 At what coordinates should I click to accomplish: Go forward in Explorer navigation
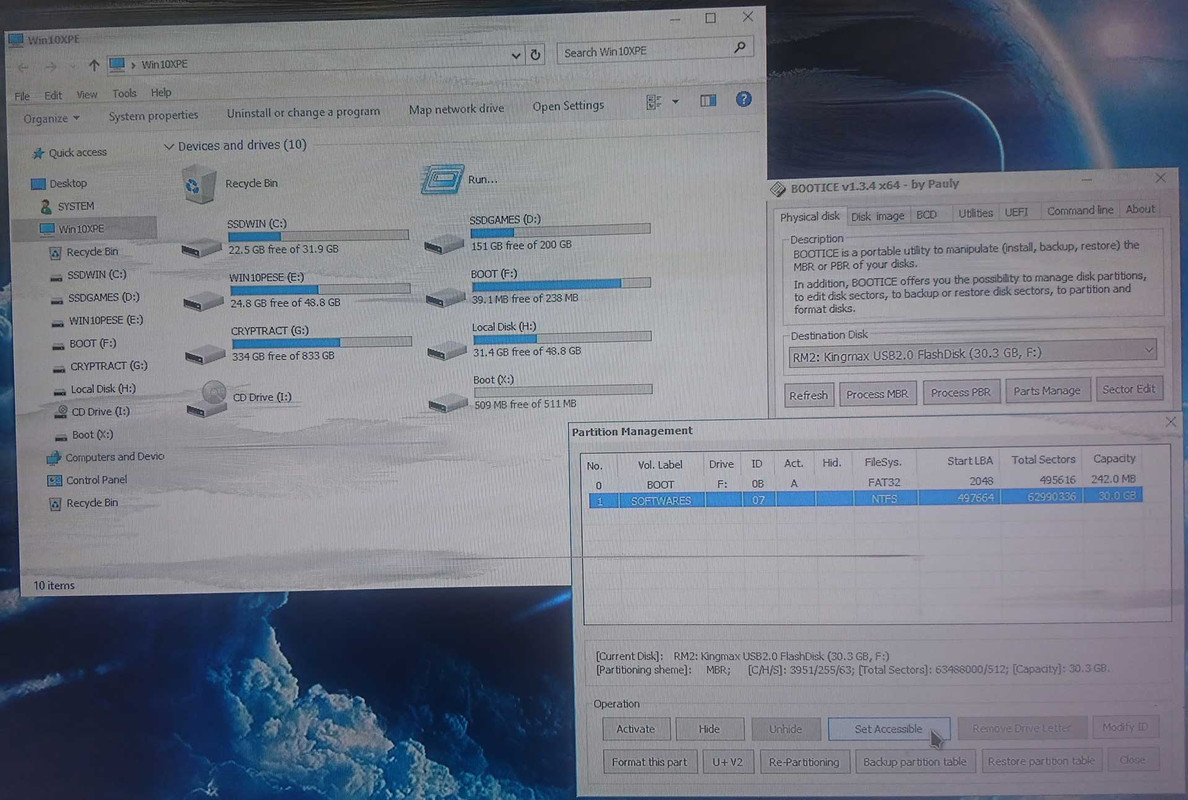pyautogui.click(x=51, y=67)
